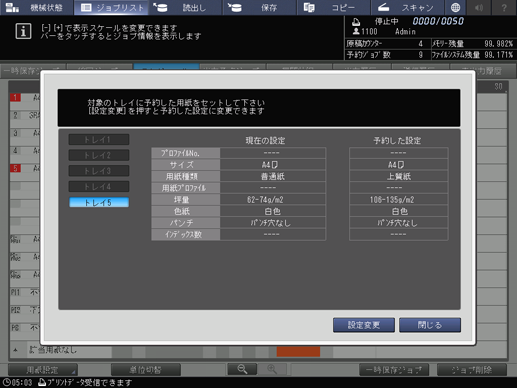This screenshot has width=517, height=388.
Task: Click the 該当用紙なし row label
Action: 53,350
